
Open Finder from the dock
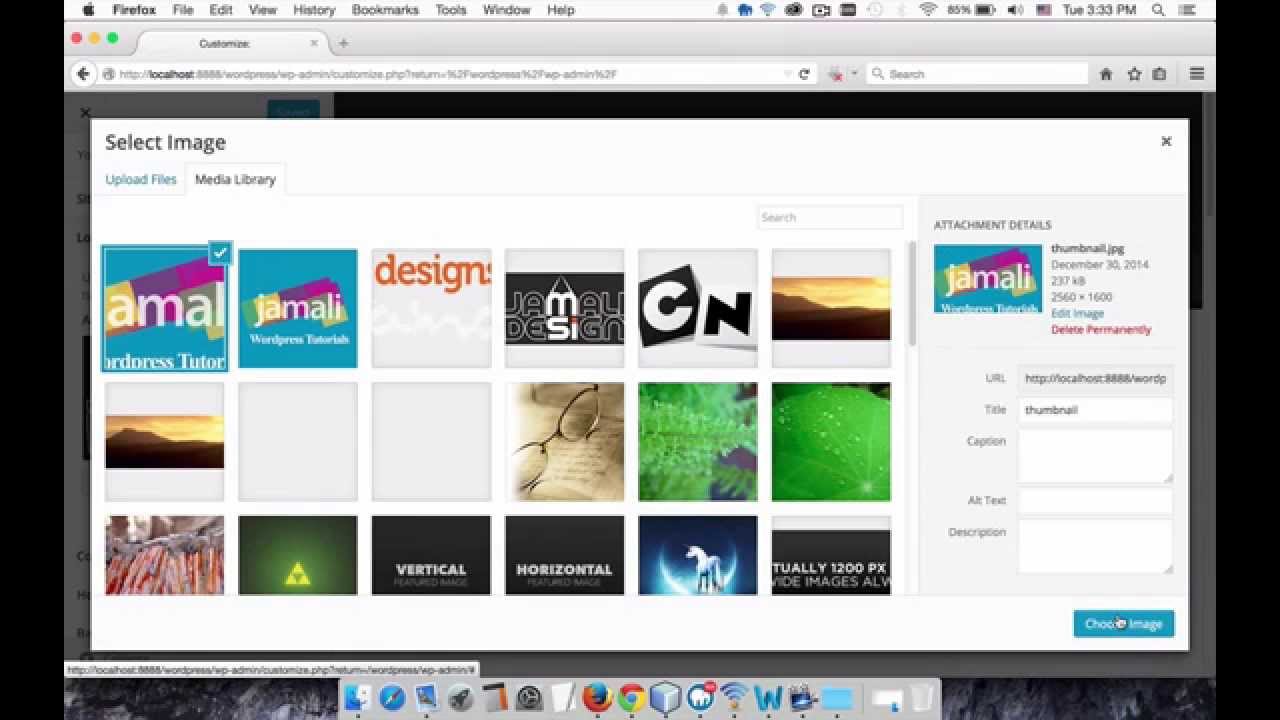(358, 697)
